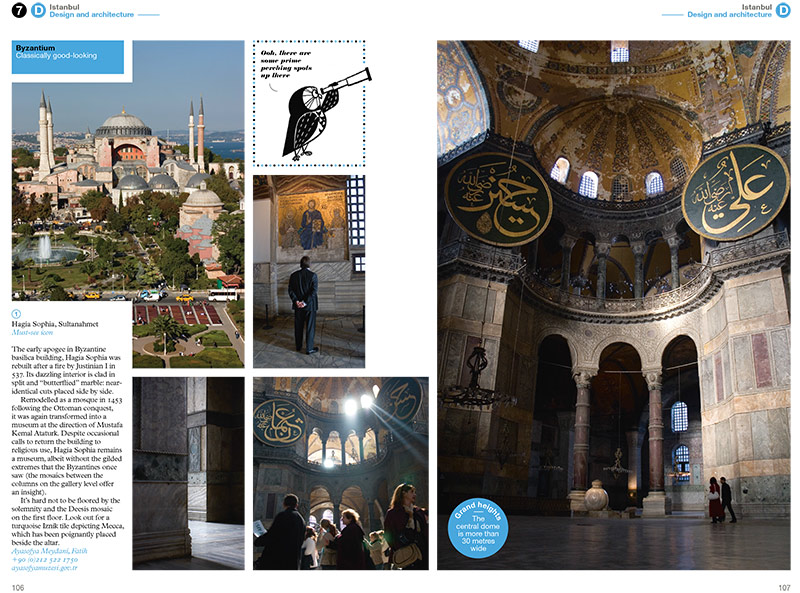Viewport: 800px width, 593px height.
Task: Click the page number 106
Action: pyautogui.click(x=18, y=587)
